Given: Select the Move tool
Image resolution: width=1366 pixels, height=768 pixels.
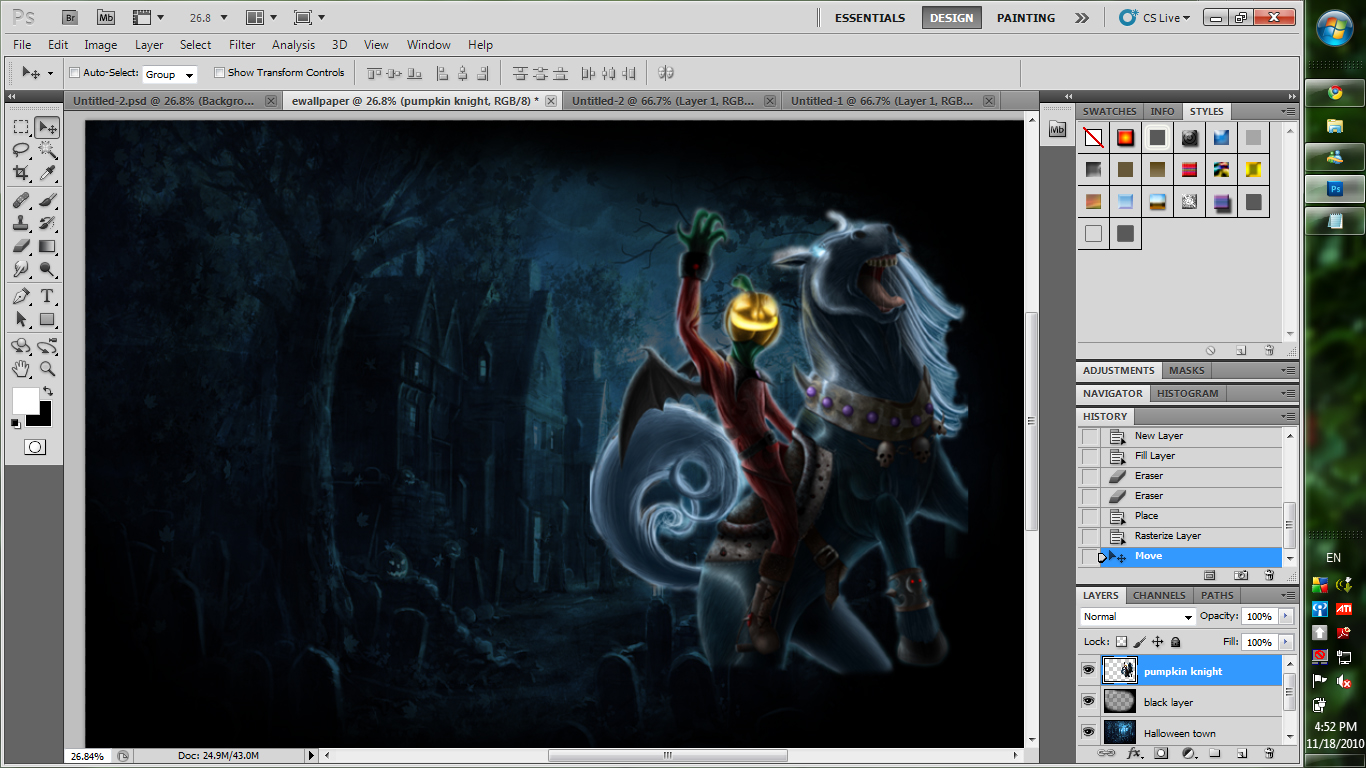Looking at the screenshot, I should tap(47, 126).
